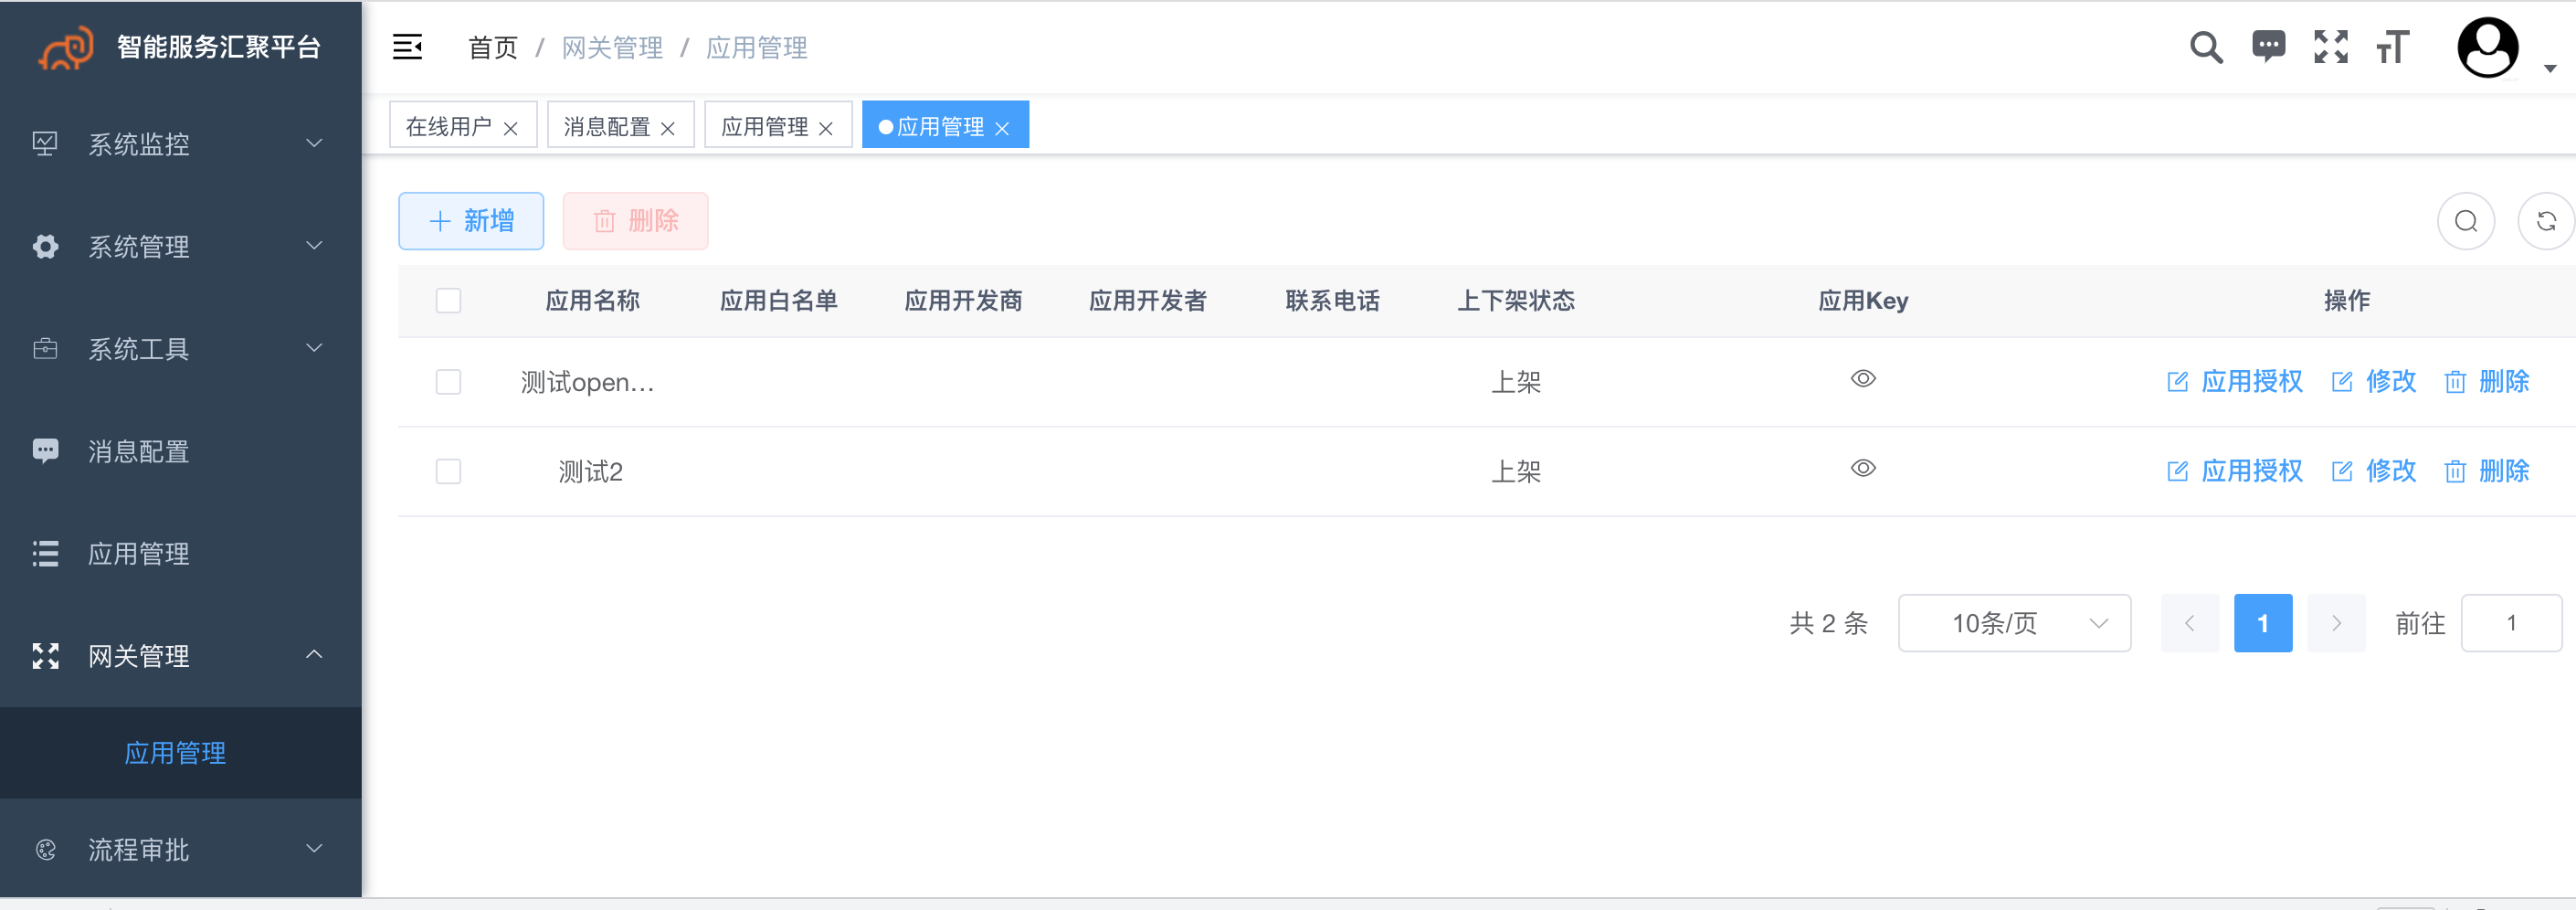Open the font size icon in header
The height and width of the screenshot is (910, 2576).
coord(2393,47)
